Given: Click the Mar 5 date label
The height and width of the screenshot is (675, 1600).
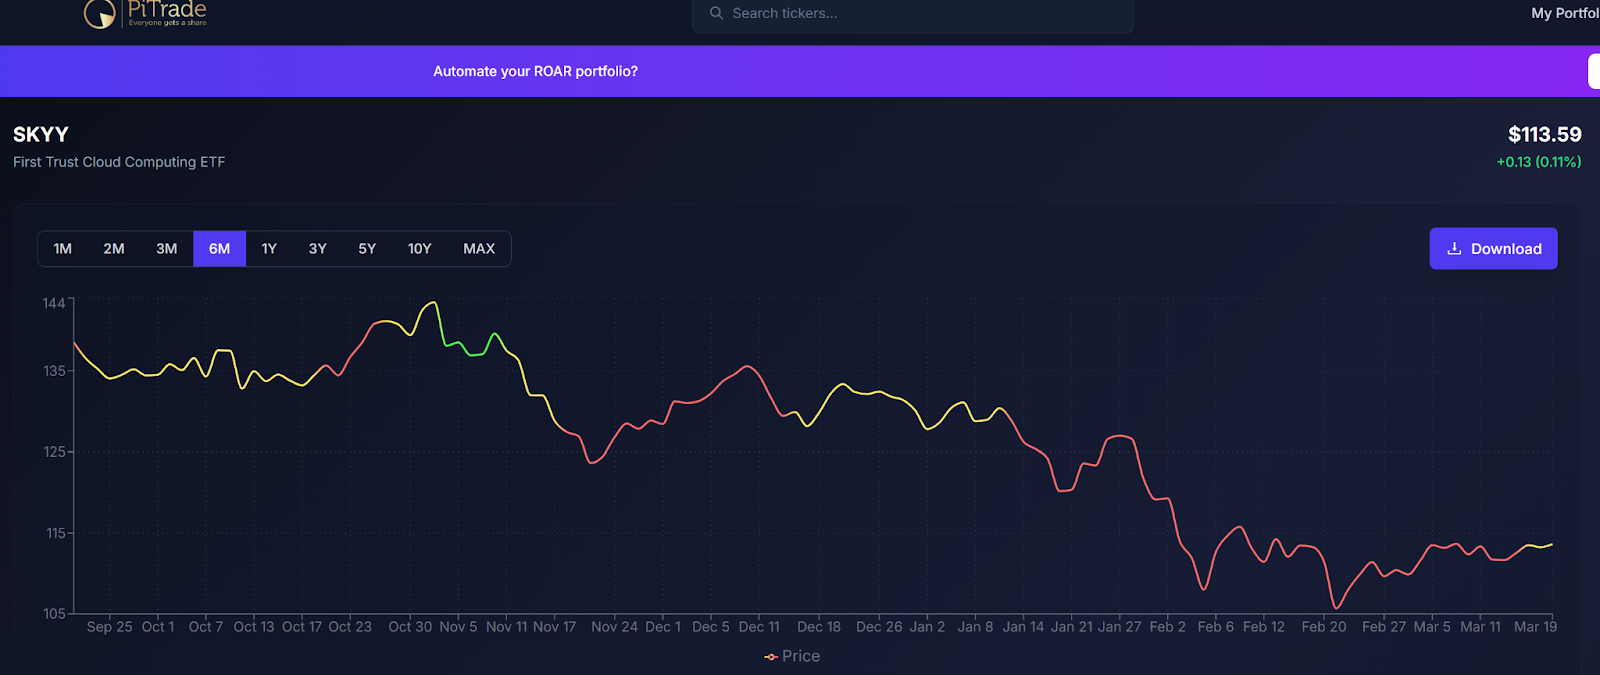Looking at the screenshot, I should coord(1432,627).
